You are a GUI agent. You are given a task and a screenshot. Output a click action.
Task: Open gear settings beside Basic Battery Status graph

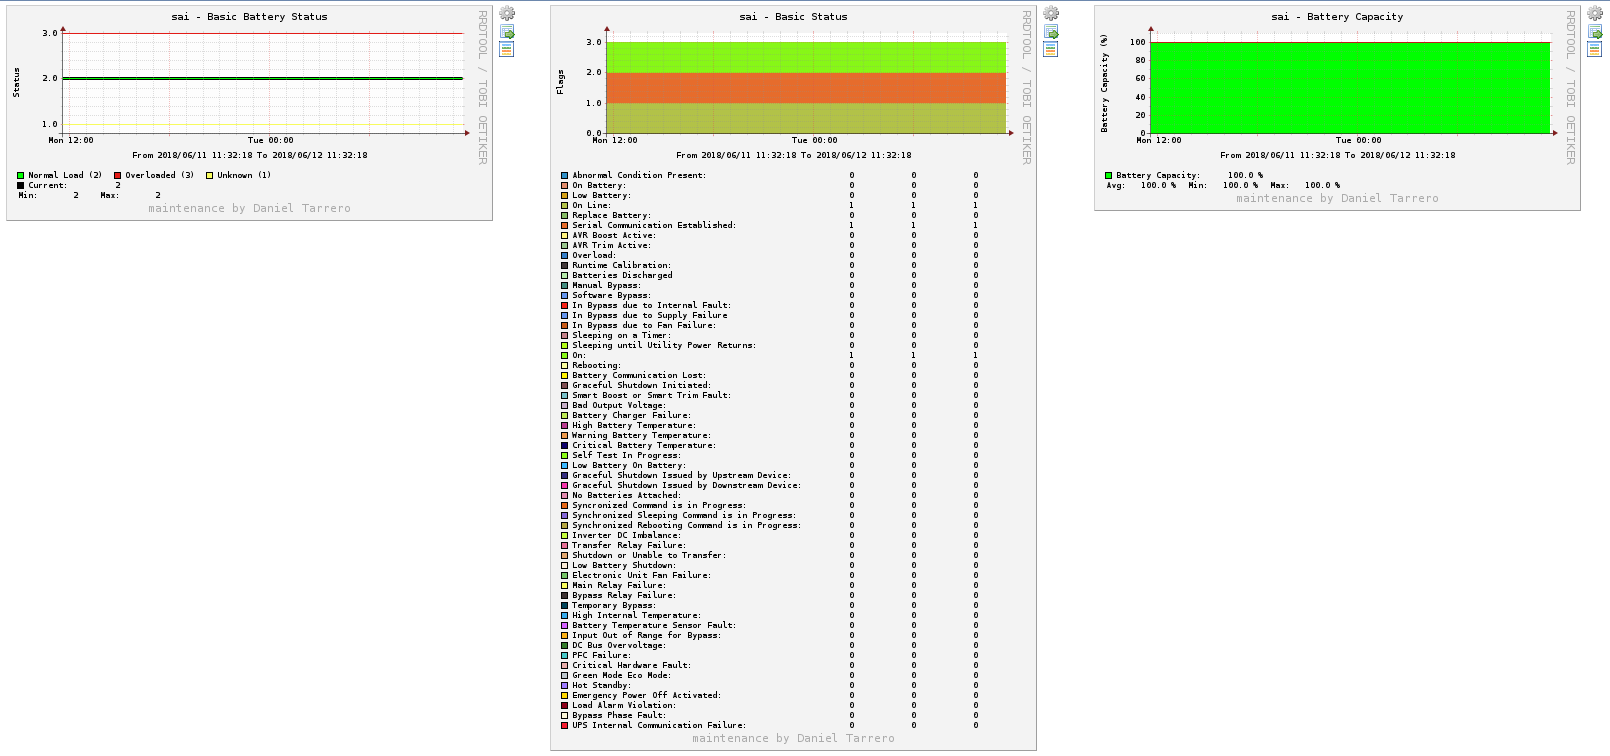pyautogui.click(x=507, y=13)
